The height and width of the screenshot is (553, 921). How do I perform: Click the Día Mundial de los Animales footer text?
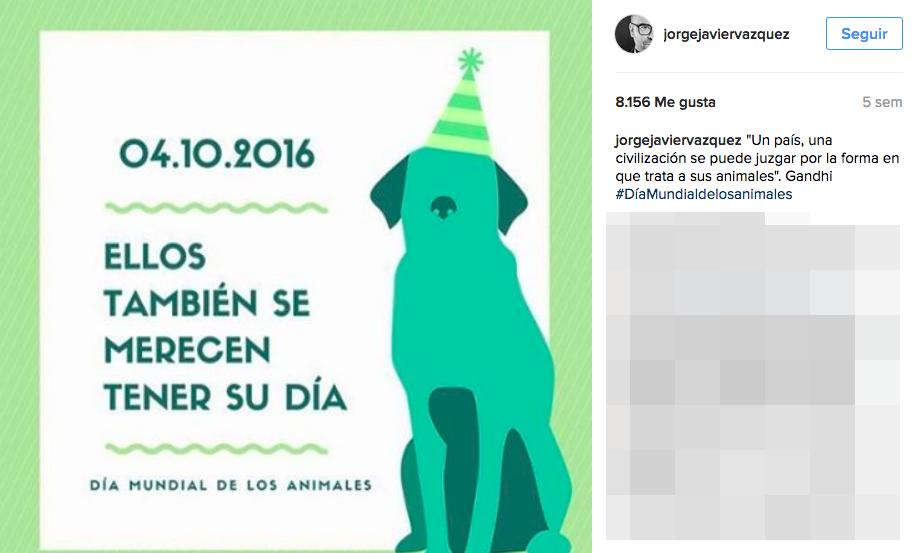pos(231,485)
